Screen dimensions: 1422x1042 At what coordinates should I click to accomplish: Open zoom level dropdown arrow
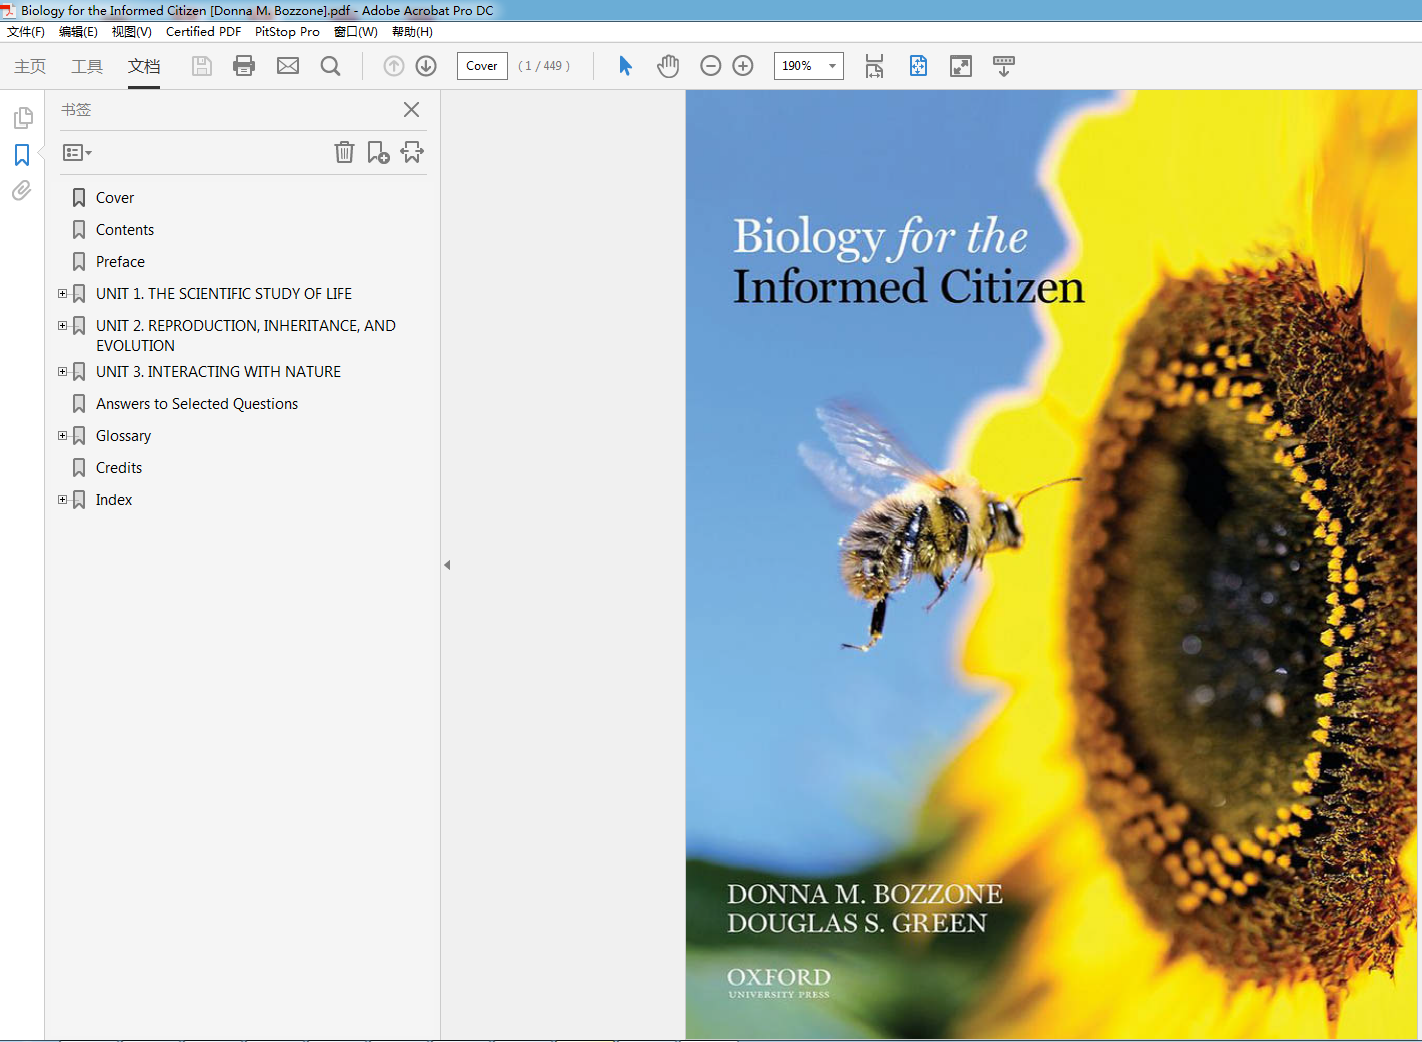click(832, 66)
